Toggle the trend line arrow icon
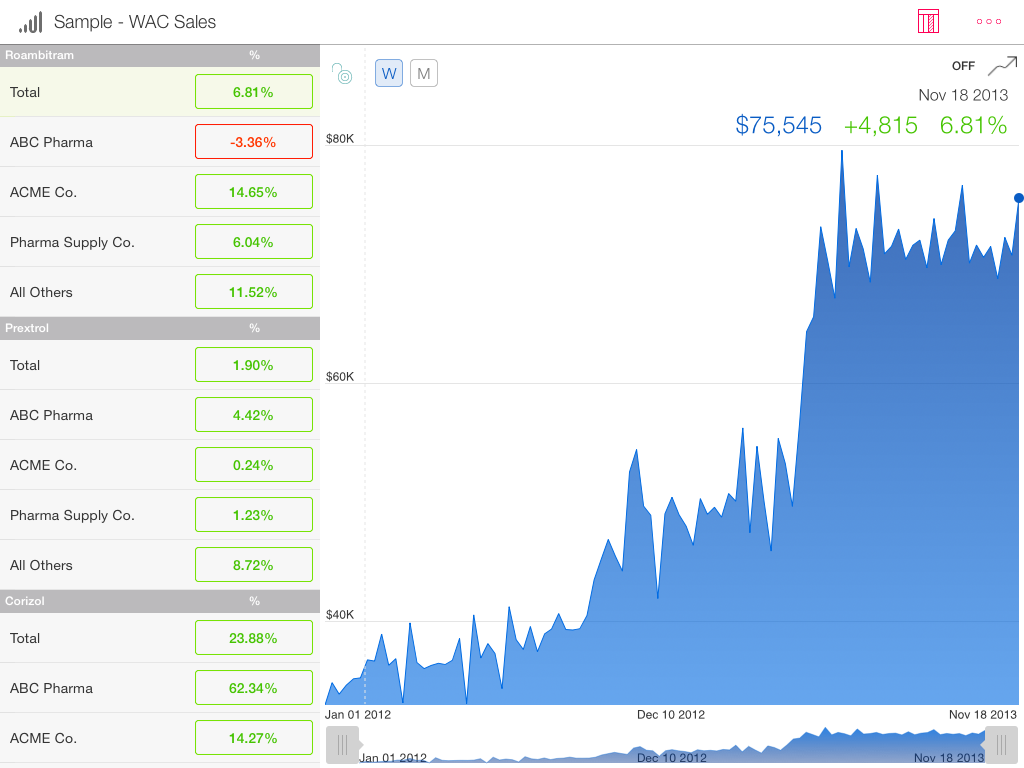This screenshot has height=768, width=1024. [x=1002, y=66]
